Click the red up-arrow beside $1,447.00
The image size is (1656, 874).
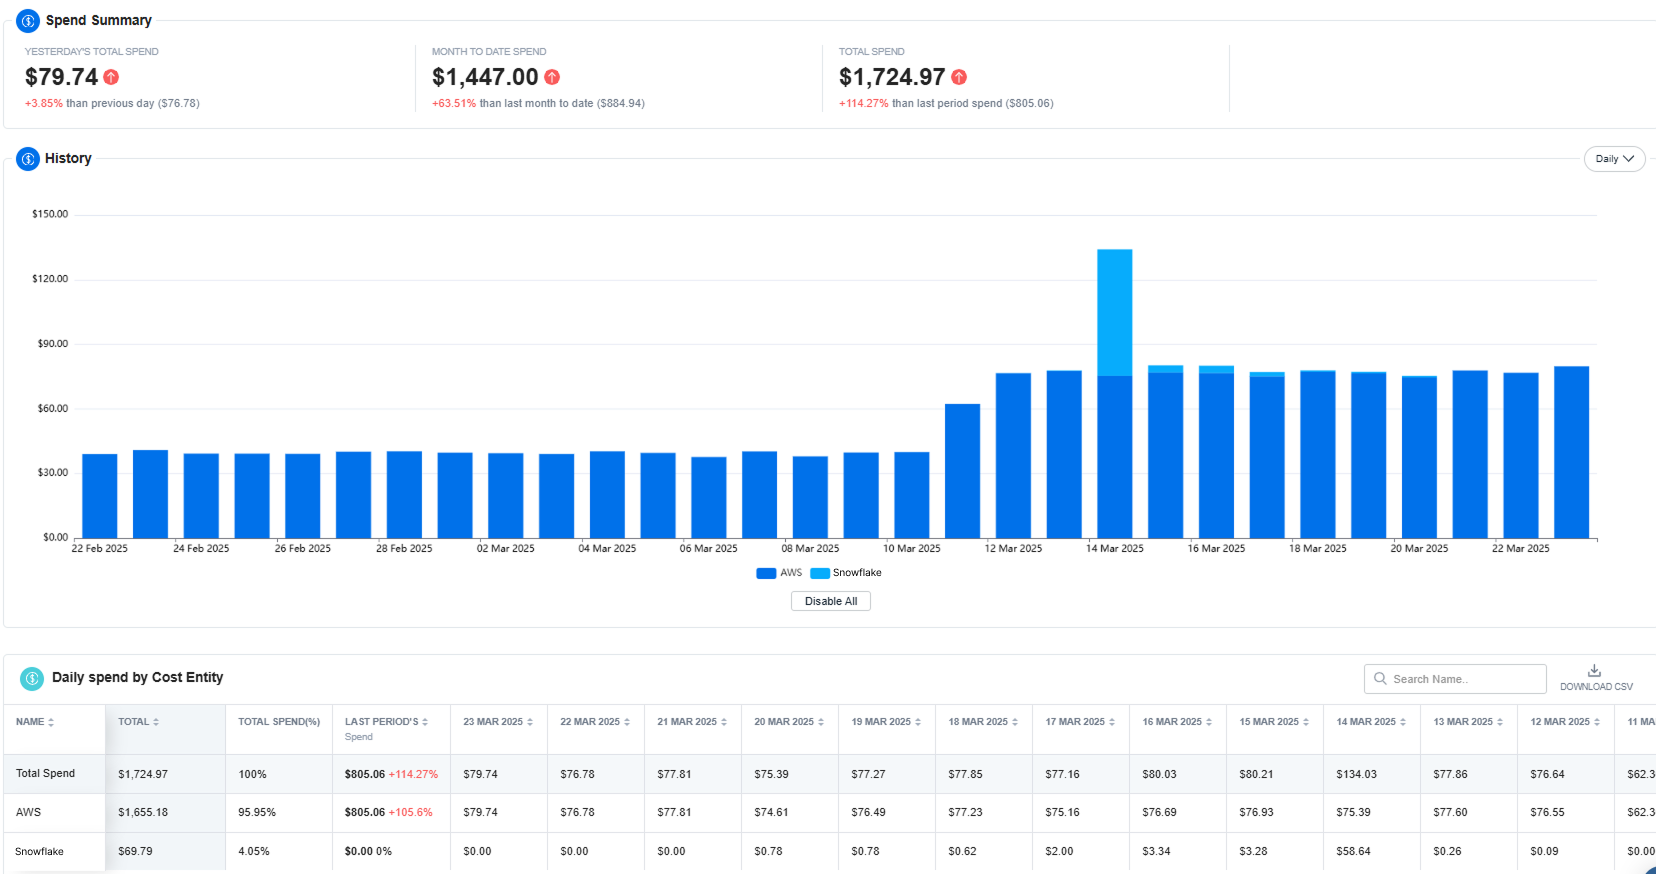pos(552,77)
